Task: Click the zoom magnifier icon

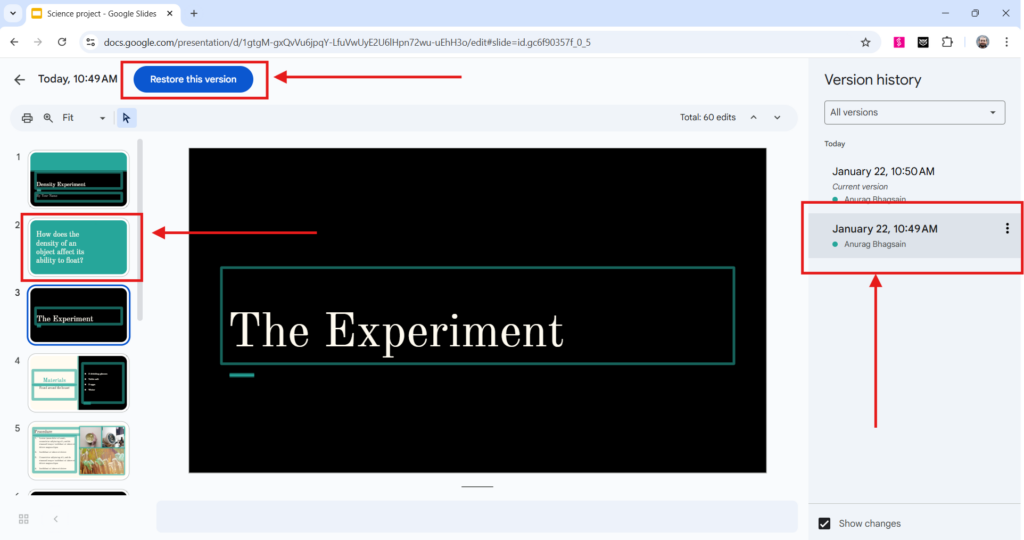Action: point(47,118)
